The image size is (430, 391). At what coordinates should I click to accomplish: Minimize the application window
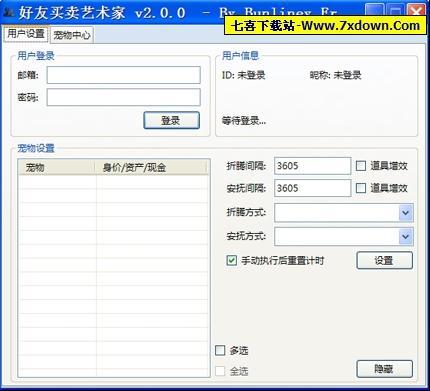point(374,11)
